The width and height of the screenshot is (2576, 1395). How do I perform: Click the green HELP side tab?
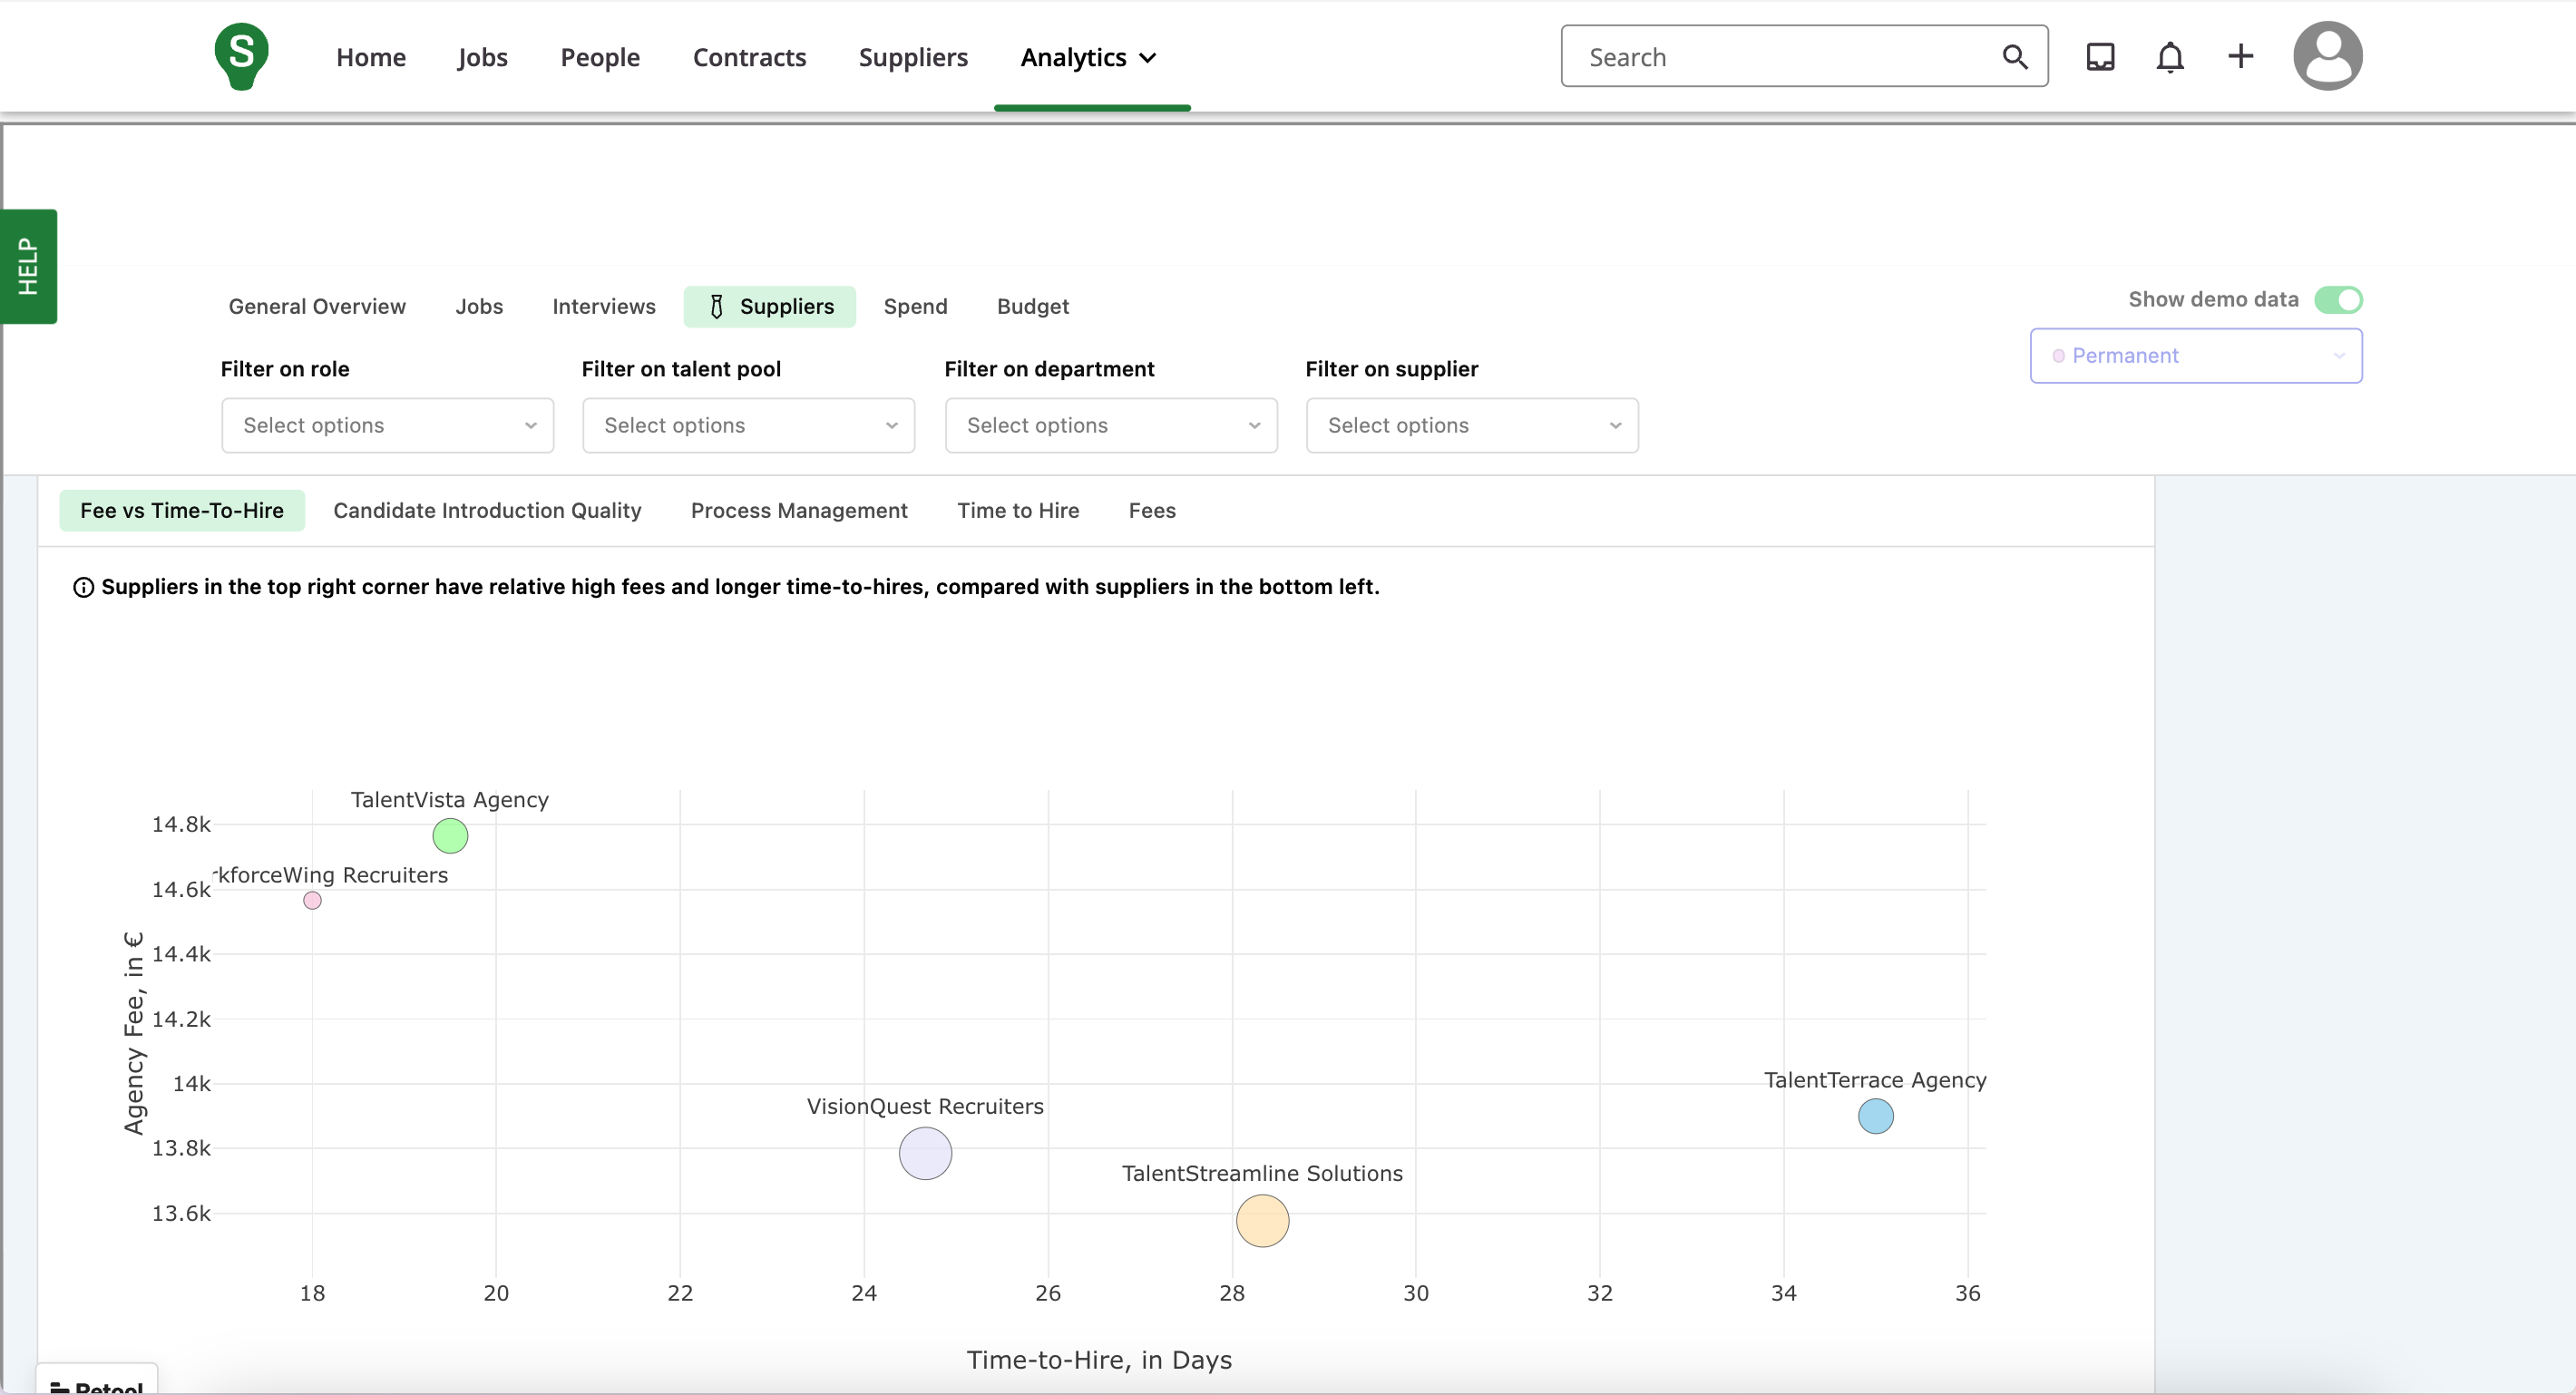pyautogui.click(x=28, y=266)
